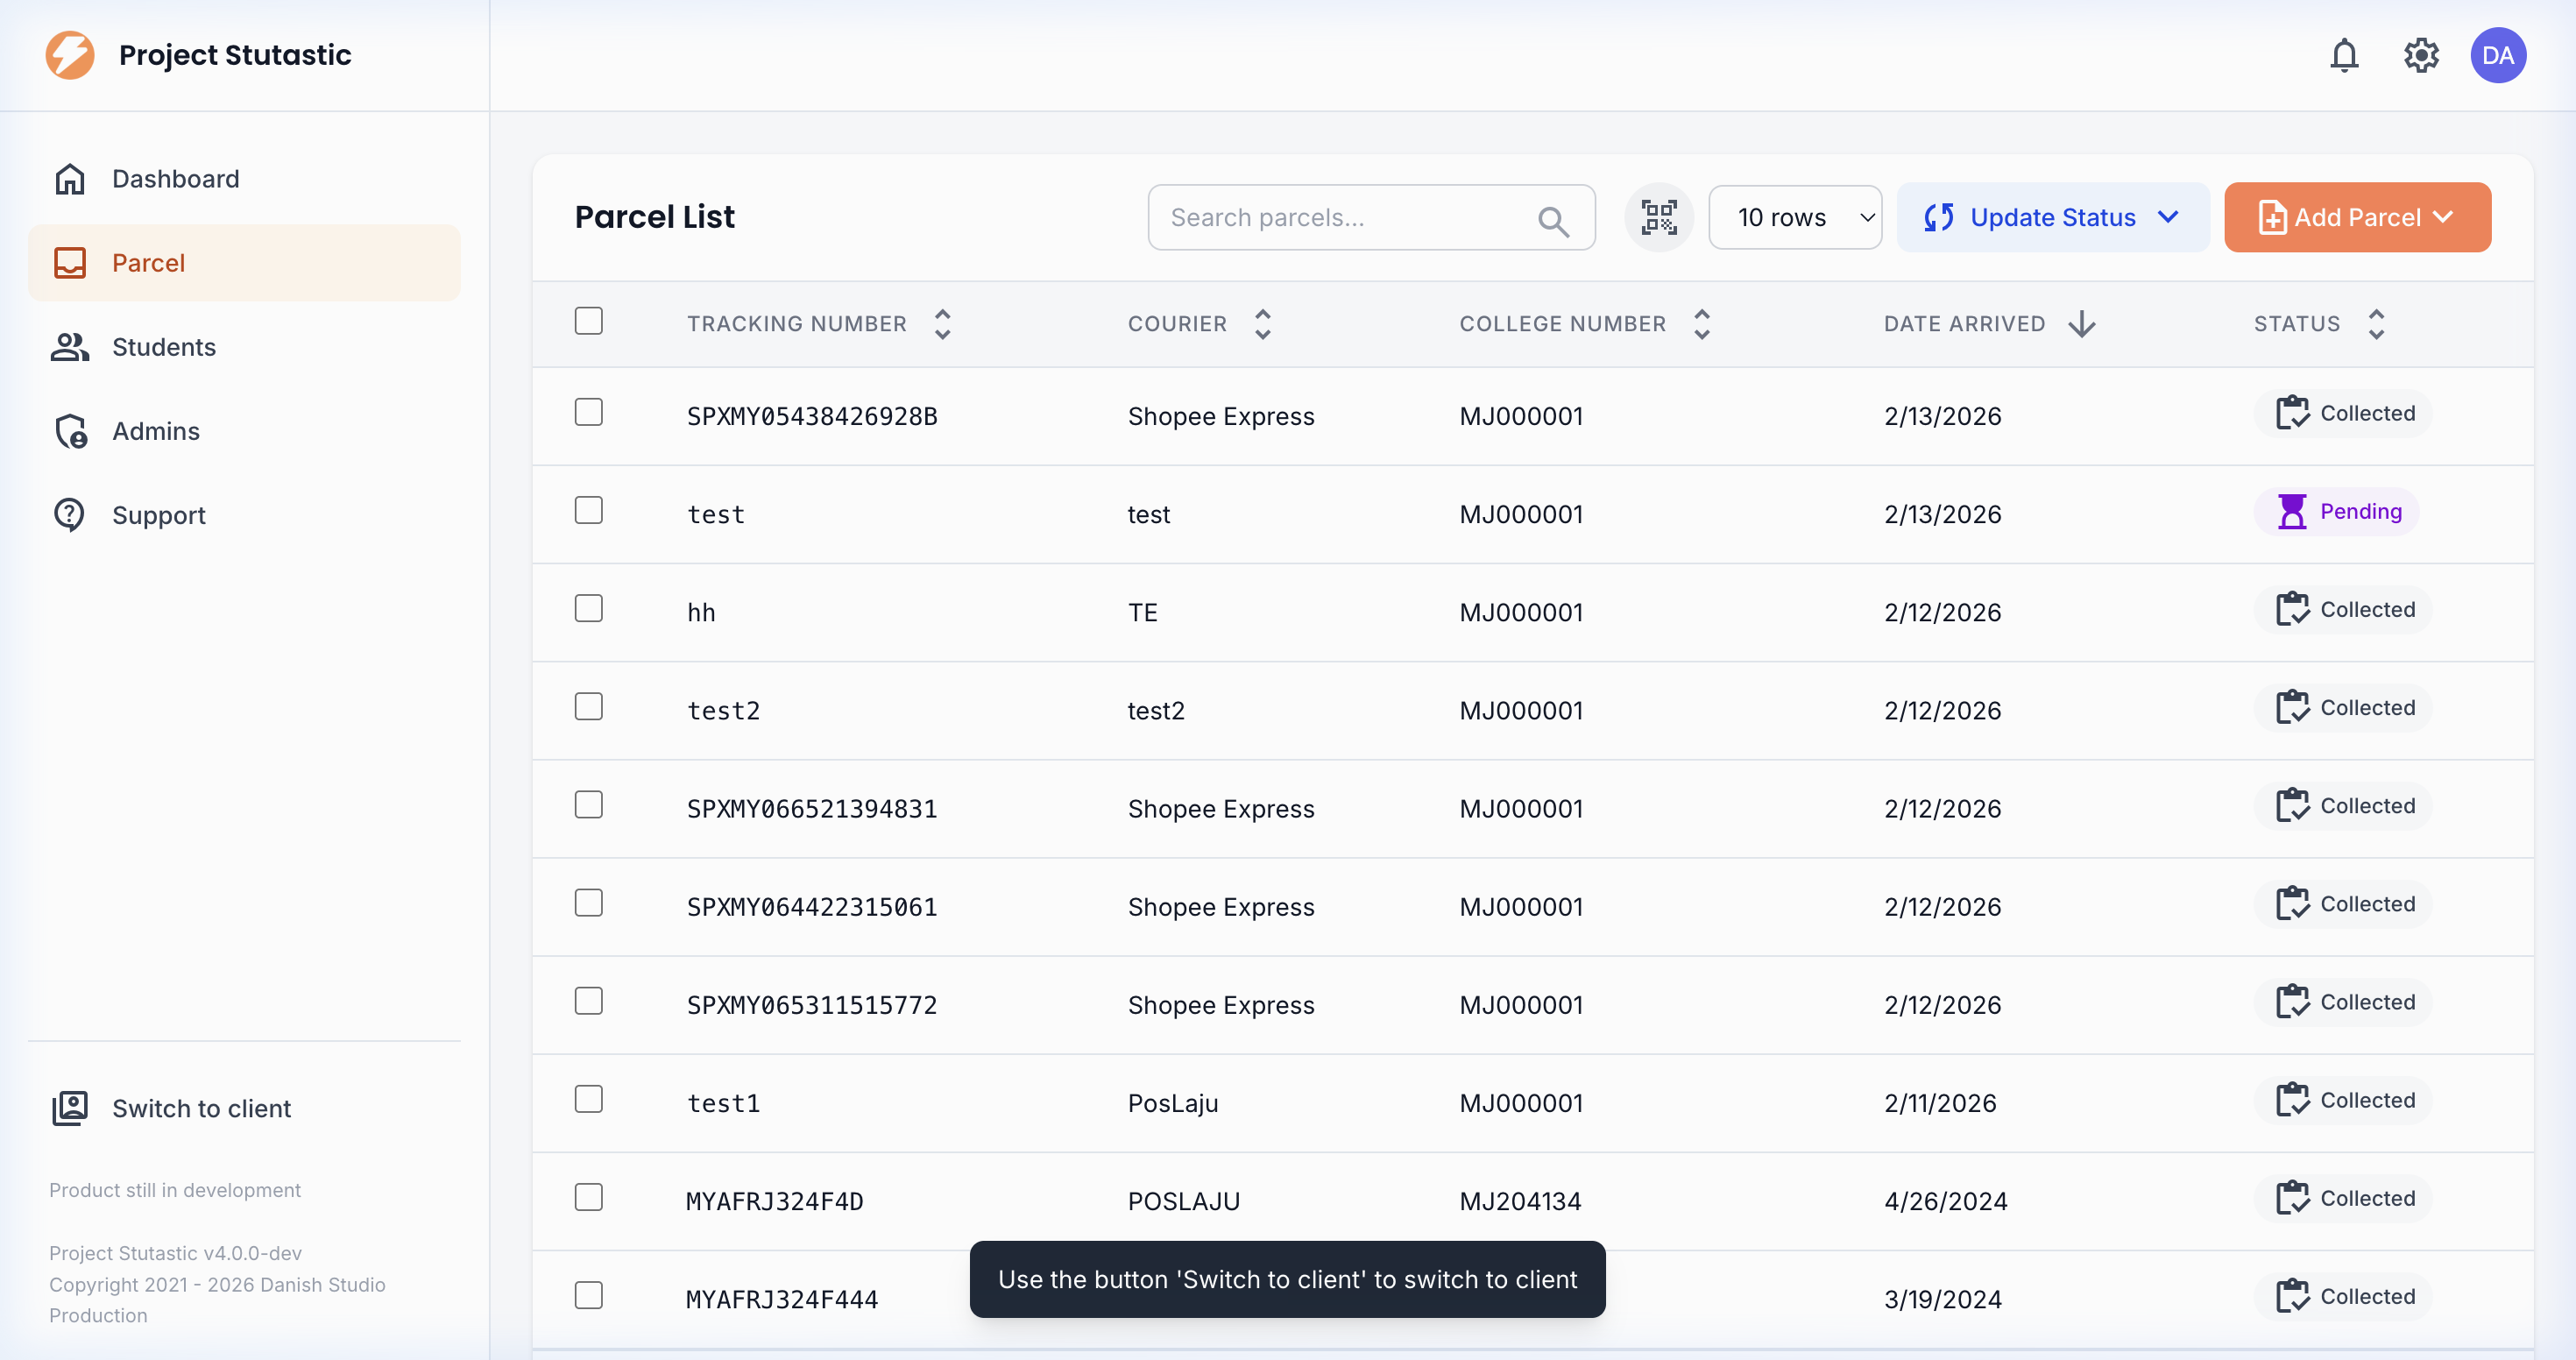Open the Admins sidebar item
The height and width of the screenshot is (1360, 2576).
coord(156,431)
